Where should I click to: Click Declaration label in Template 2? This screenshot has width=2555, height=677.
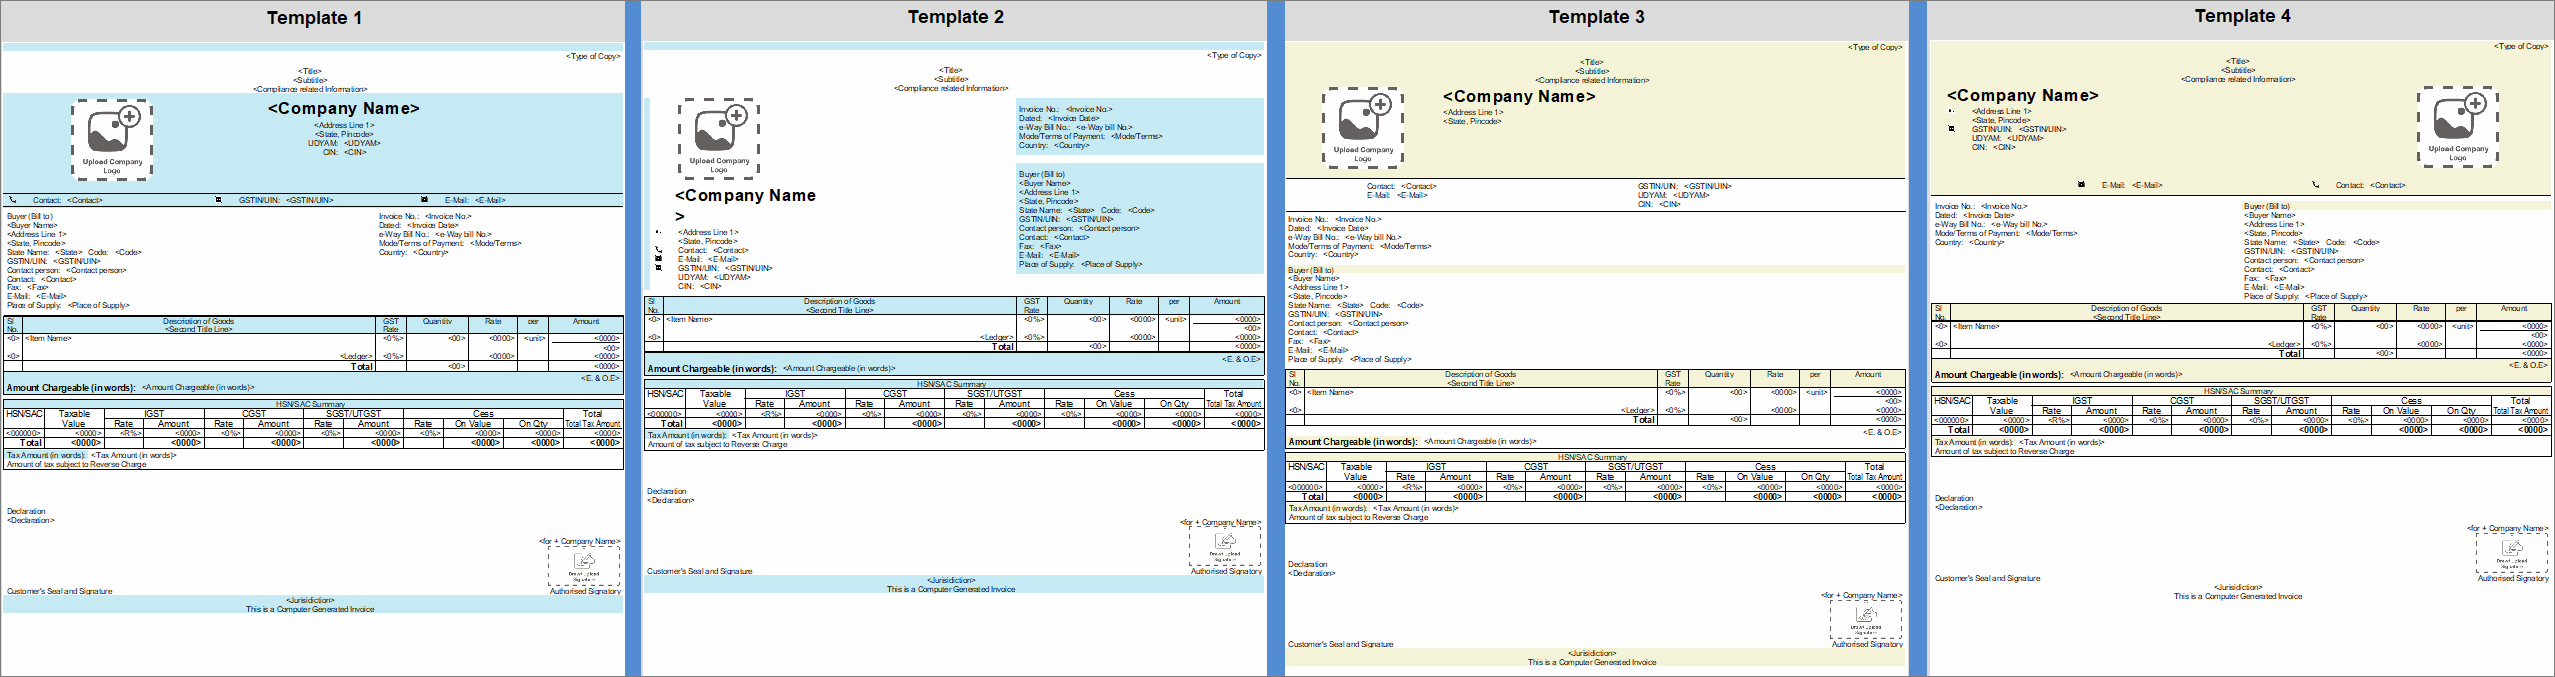[x=667, y=491]
